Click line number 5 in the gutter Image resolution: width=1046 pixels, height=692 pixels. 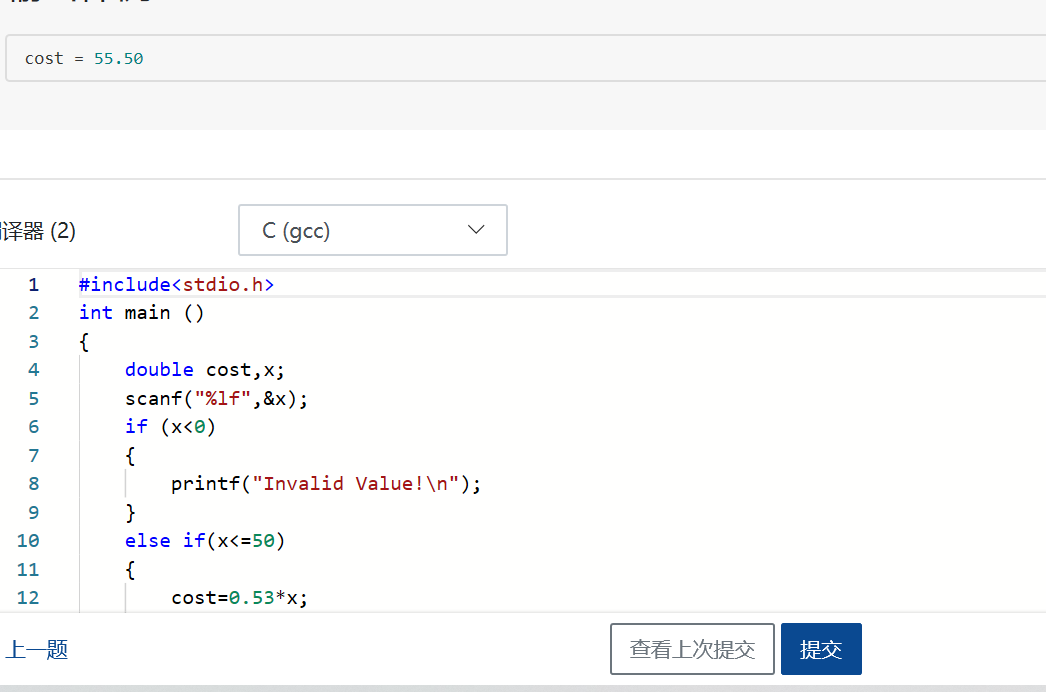(x=34, y=399)
